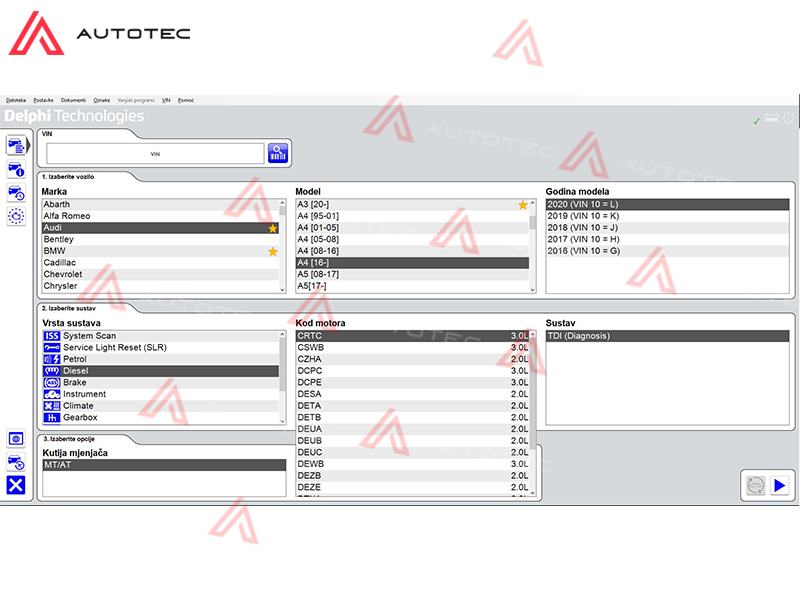Screen dimensions: 800x600
Task: Click the VIN barcode search button
Action: (x=278, y=153)
